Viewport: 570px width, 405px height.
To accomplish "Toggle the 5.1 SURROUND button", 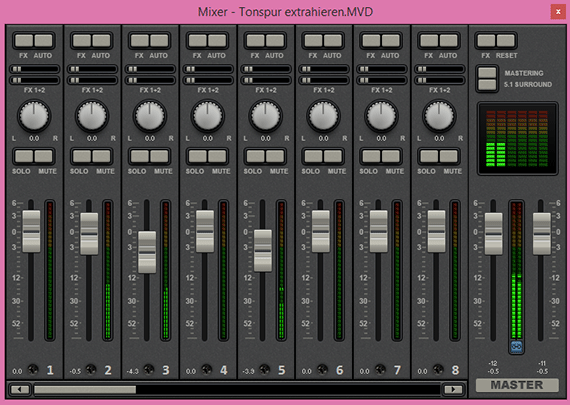I will click(487, 85).
